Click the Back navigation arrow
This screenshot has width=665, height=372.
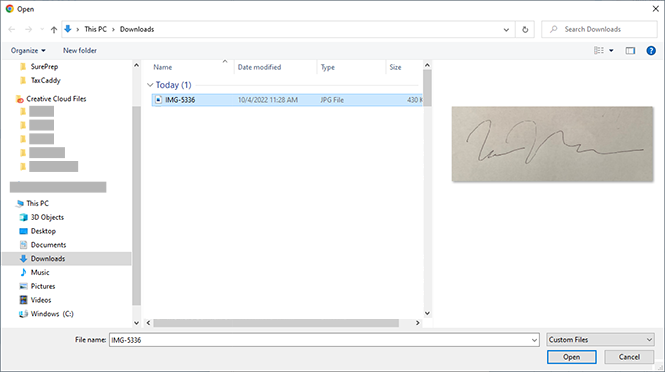click(x=12, y=29)
